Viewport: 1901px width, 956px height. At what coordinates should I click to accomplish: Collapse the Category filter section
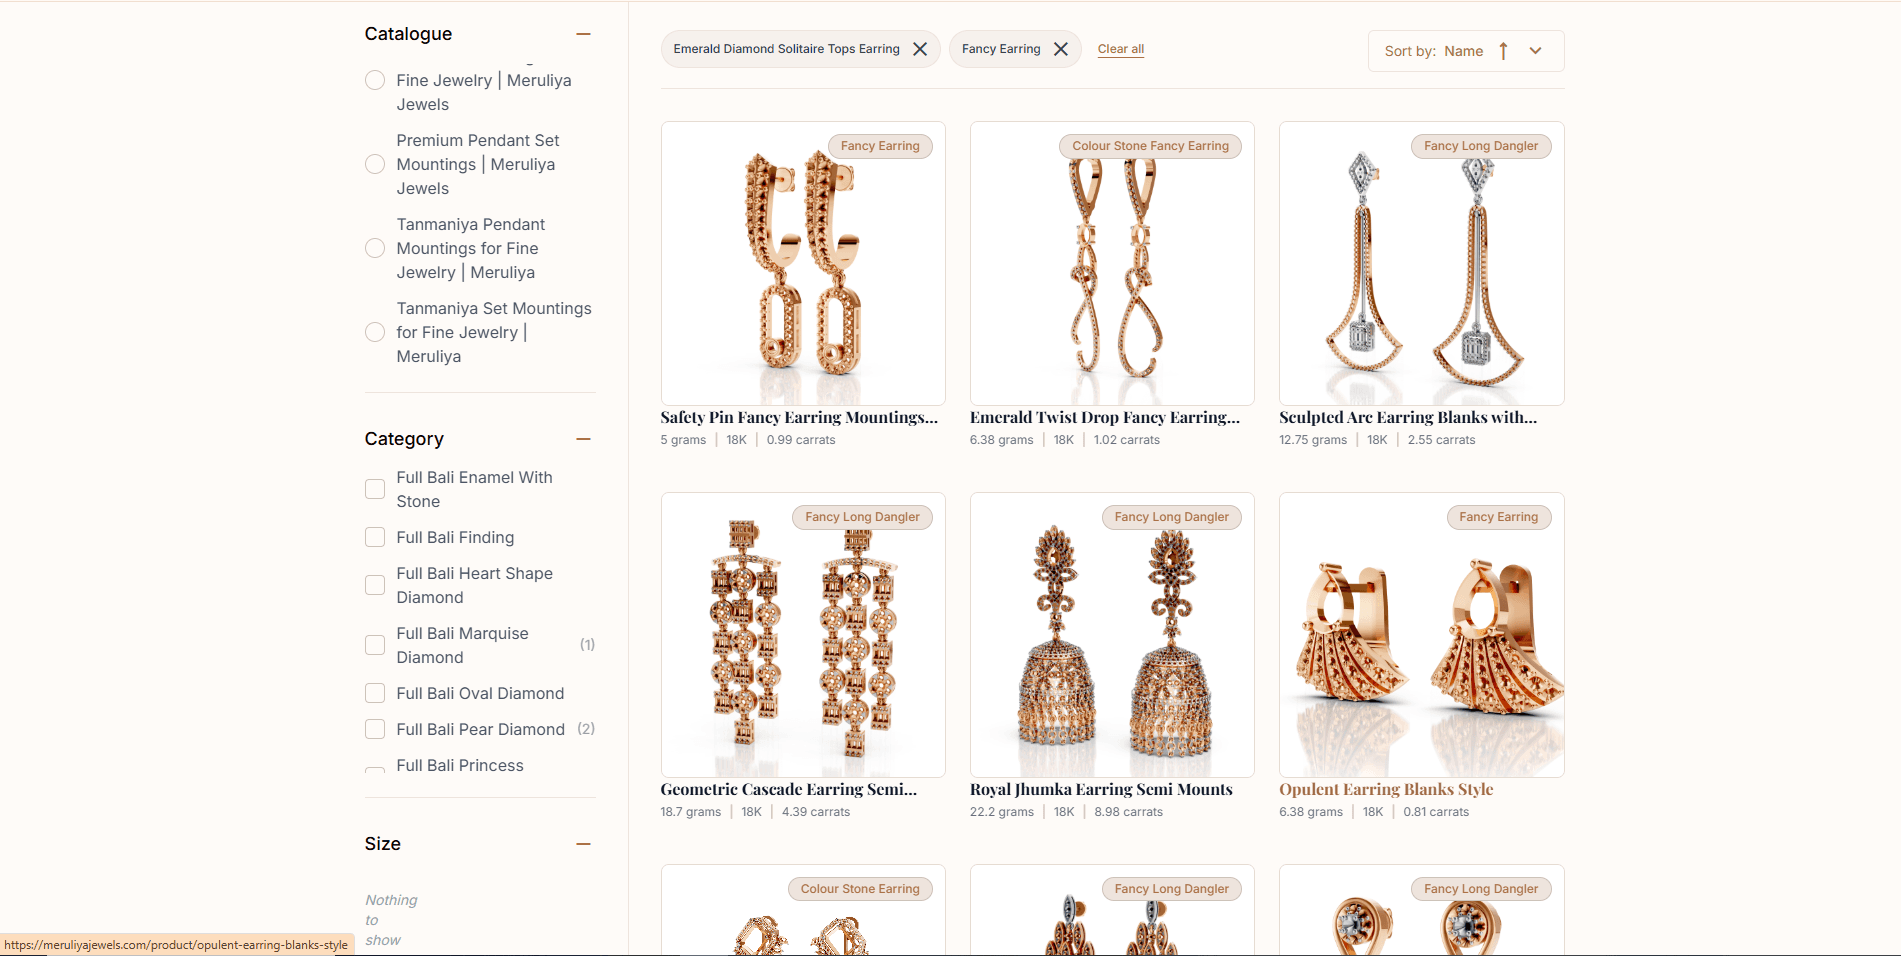tap(584, 439)
